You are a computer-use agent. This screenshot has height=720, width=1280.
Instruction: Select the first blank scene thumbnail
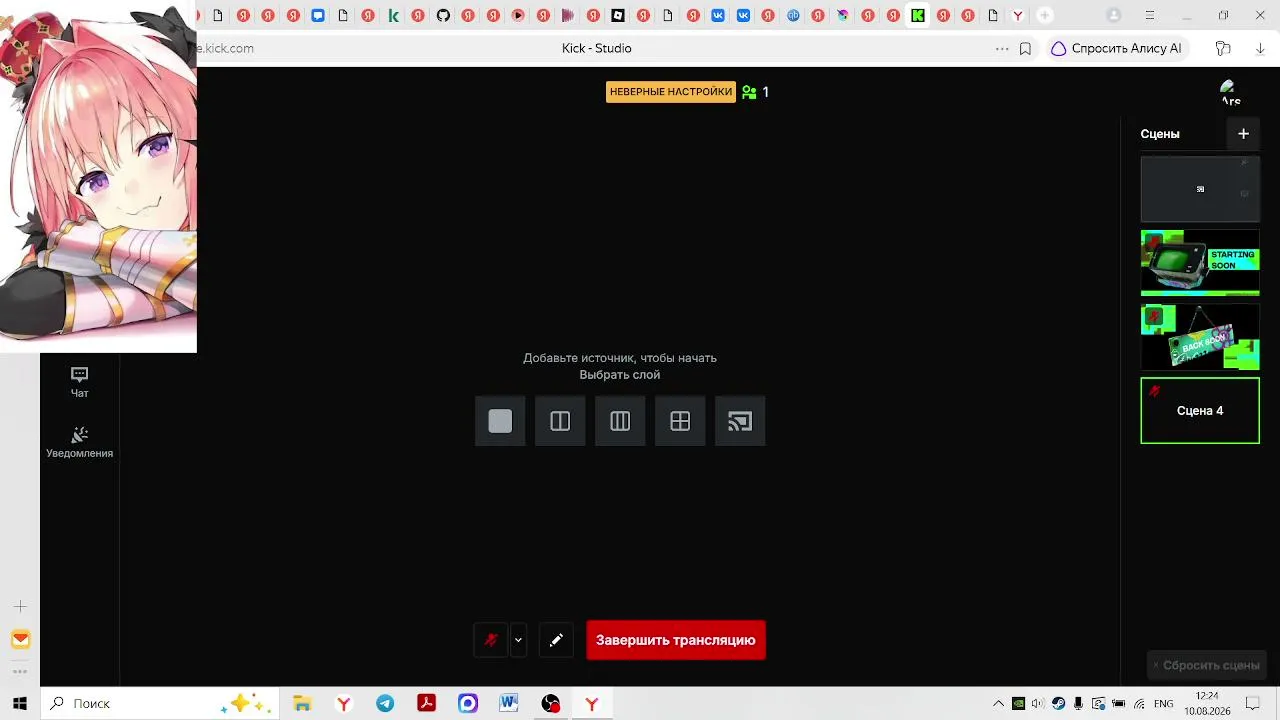[x=1200, y=189]
